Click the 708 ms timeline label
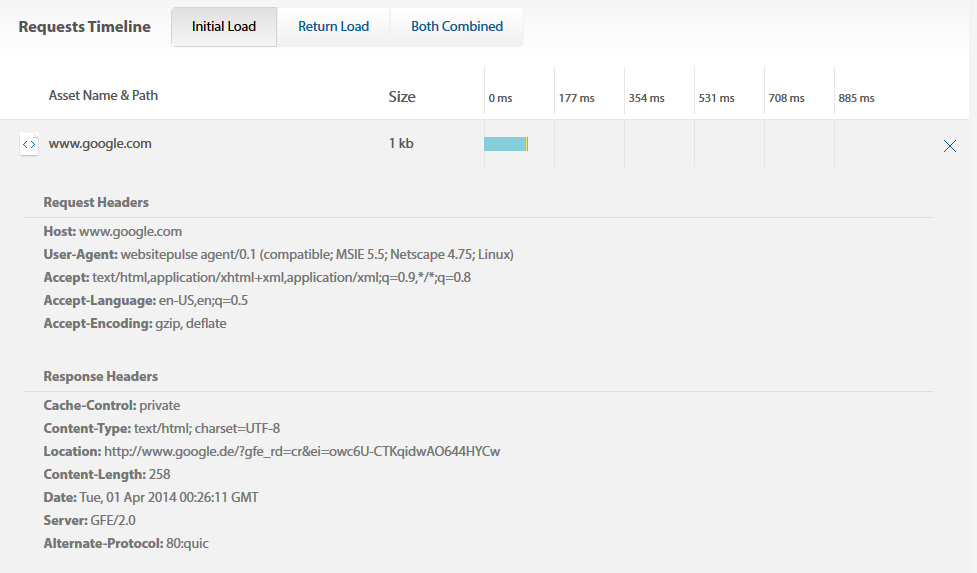The image size is (977, 573). (786, 98)
